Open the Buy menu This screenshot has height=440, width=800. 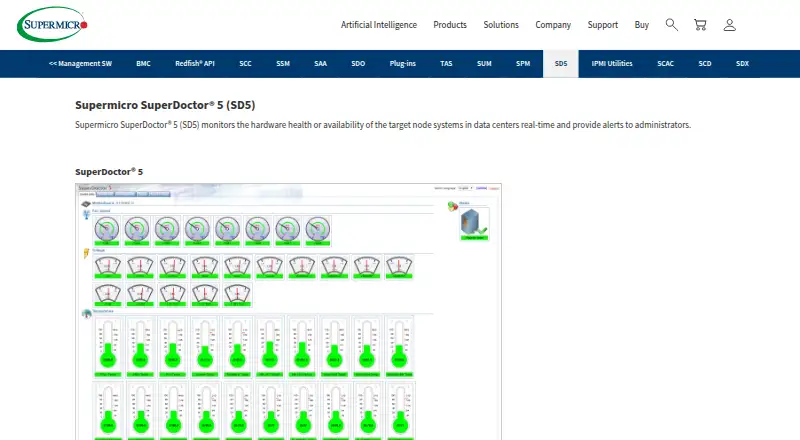[x=641, y=25]
